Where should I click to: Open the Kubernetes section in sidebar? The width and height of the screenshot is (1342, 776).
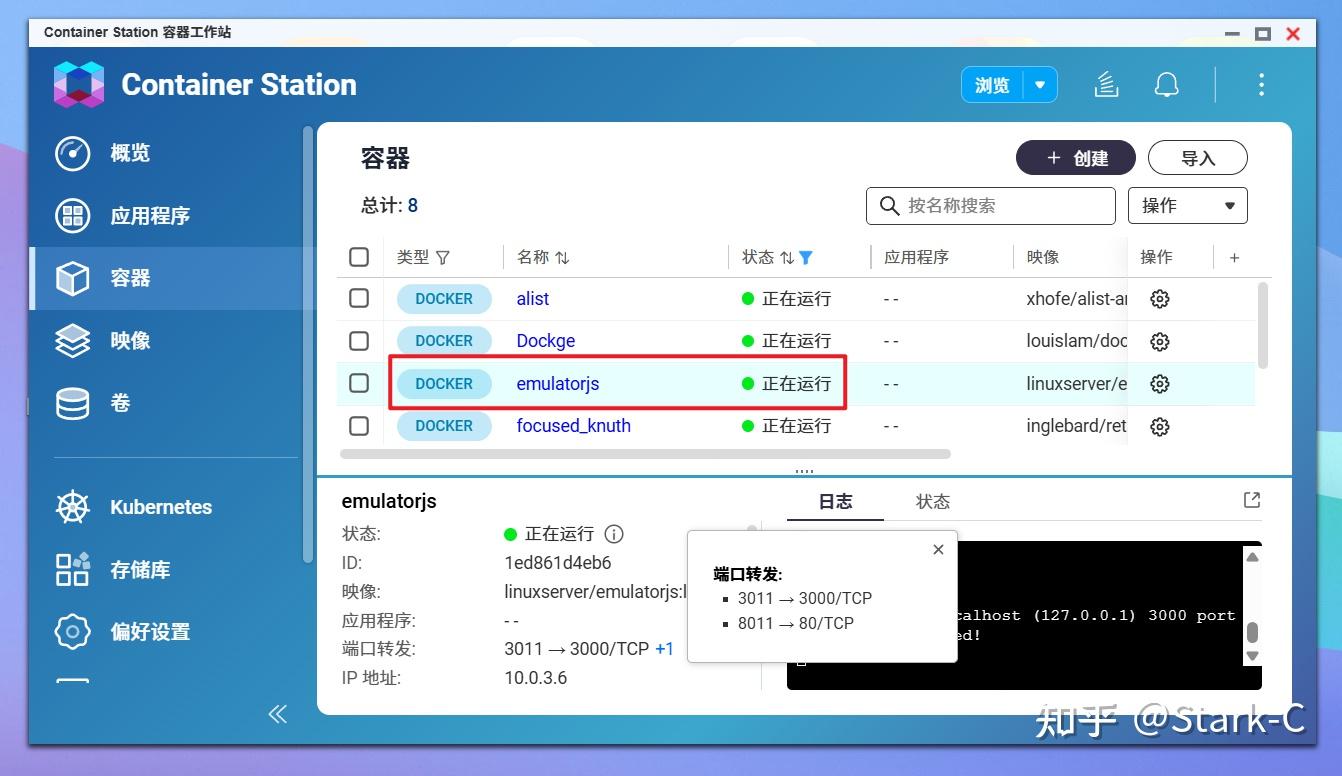click(x=159, y=507)
